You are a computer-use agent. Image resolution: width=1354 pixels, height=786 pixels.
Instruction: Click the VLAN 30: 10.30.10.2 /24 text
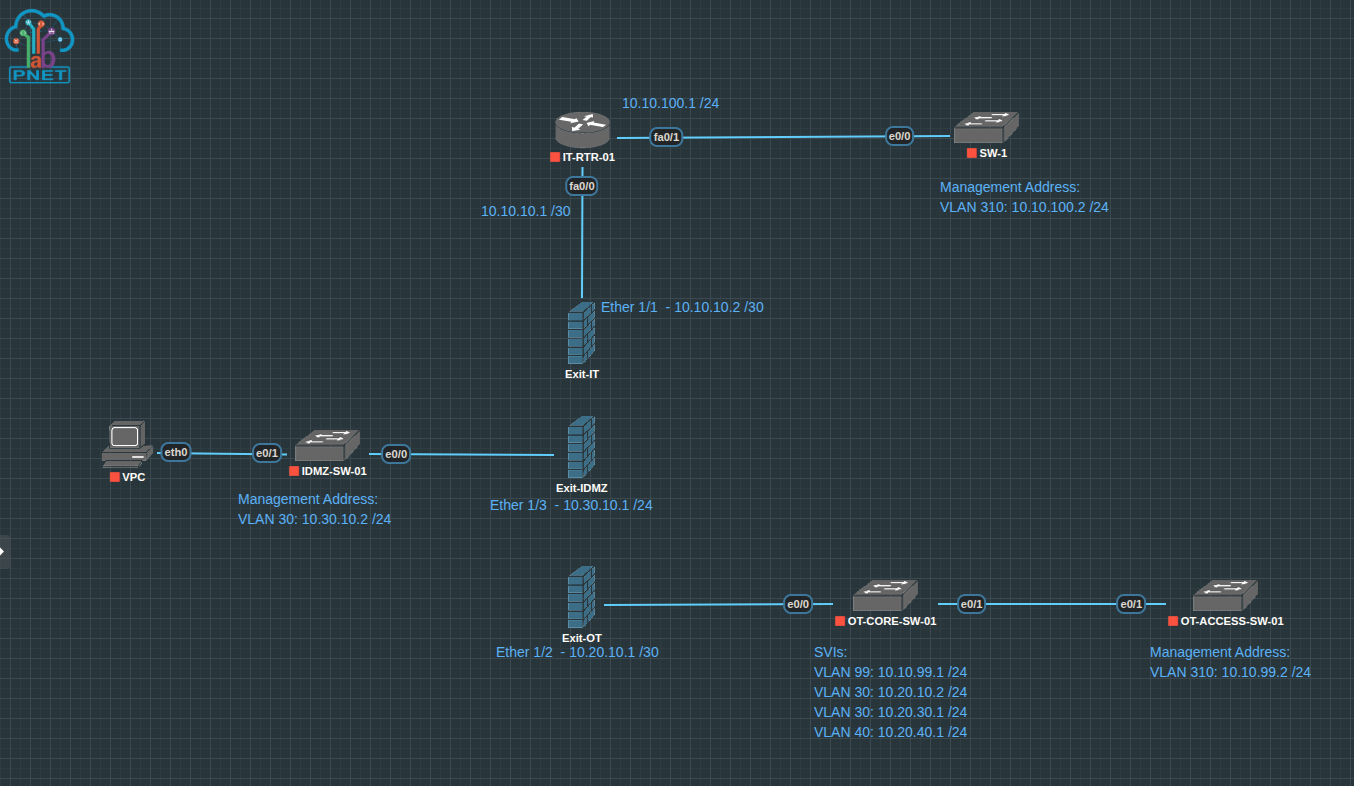pos(314,519)
